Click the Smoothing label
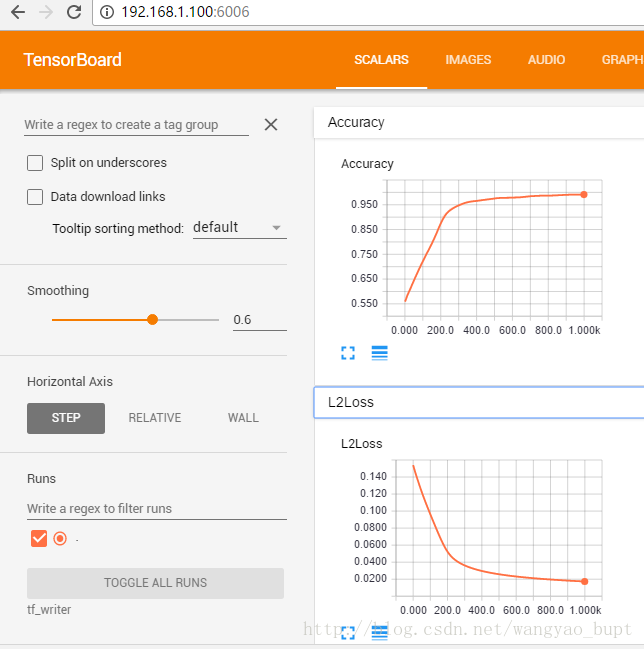The image size is (644, 649). pyautogui.click(x=58, y=291)
